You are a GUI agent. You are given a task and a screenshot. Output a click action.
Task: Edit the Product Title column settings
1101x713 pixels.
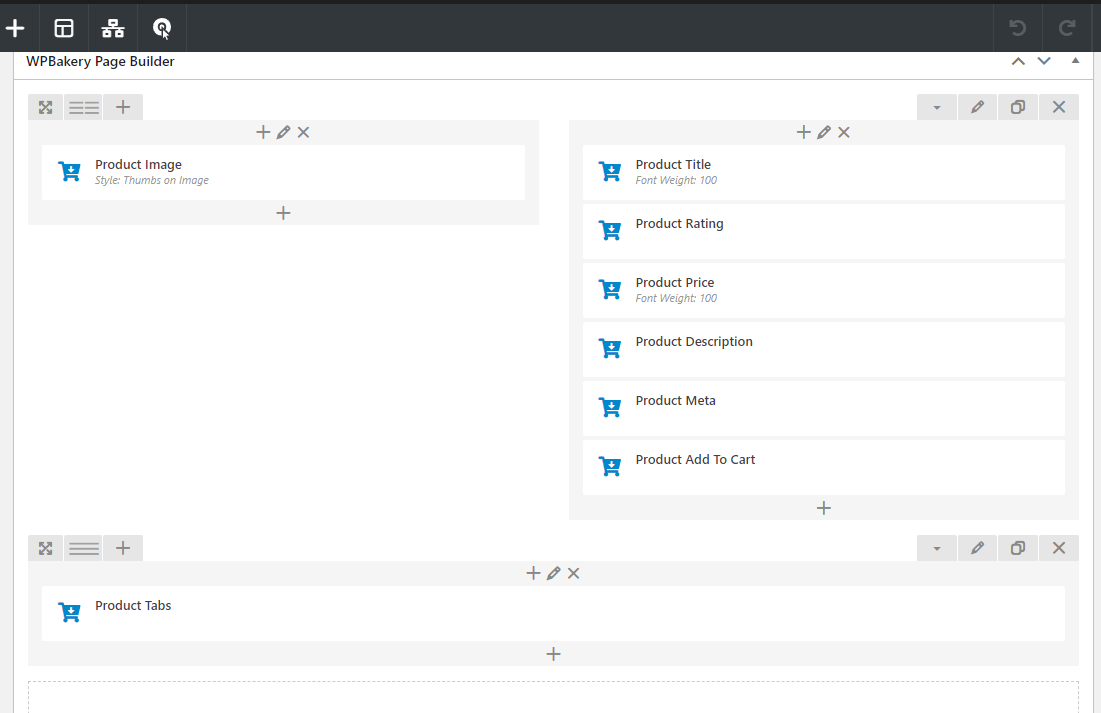pyautogui.click(x=824, y=132)
